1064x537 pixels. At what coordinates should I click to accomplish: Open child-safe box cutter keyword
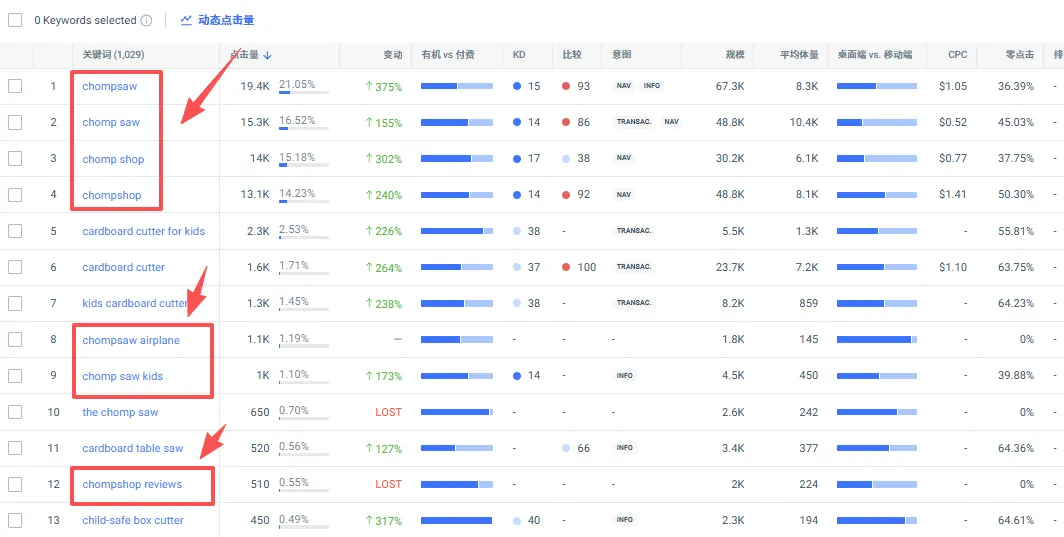[x=133, y=521]
